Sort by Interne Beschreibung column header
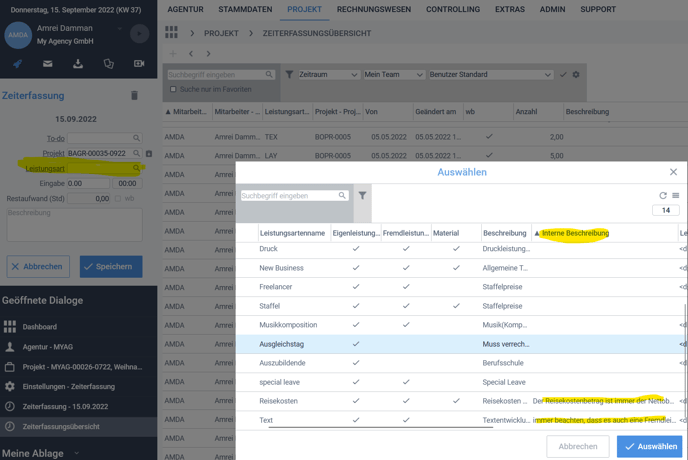The image size is (688, 460). coord(575,233)
